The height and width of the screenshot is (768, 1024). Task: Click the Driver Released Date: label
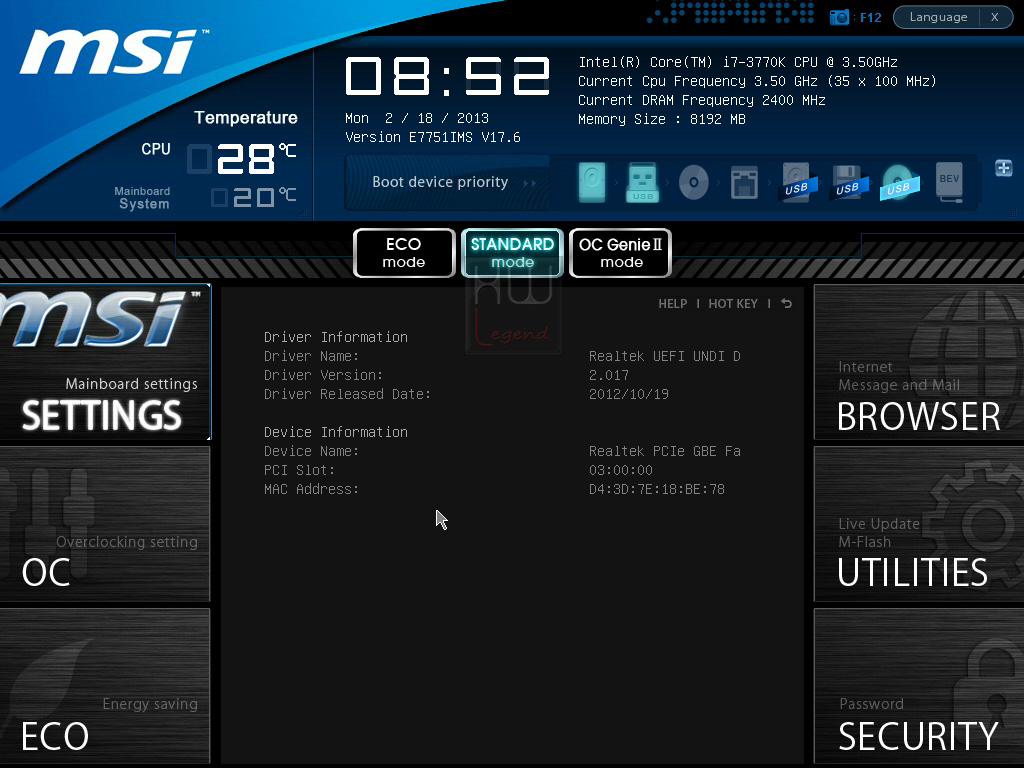[x=347, y=394]
